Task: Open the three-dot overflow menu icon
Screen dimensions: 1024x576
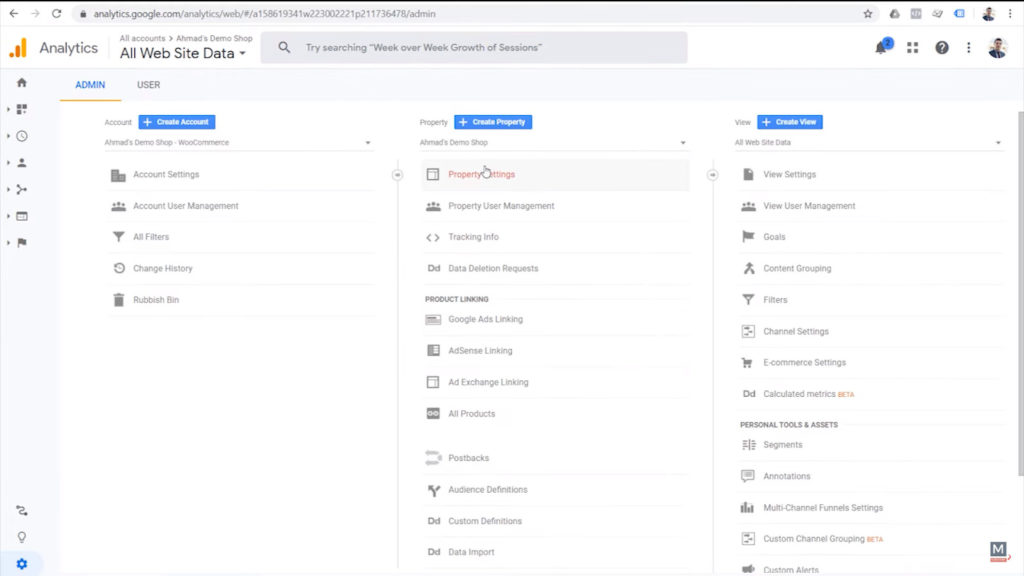Action: pos(967,47)
